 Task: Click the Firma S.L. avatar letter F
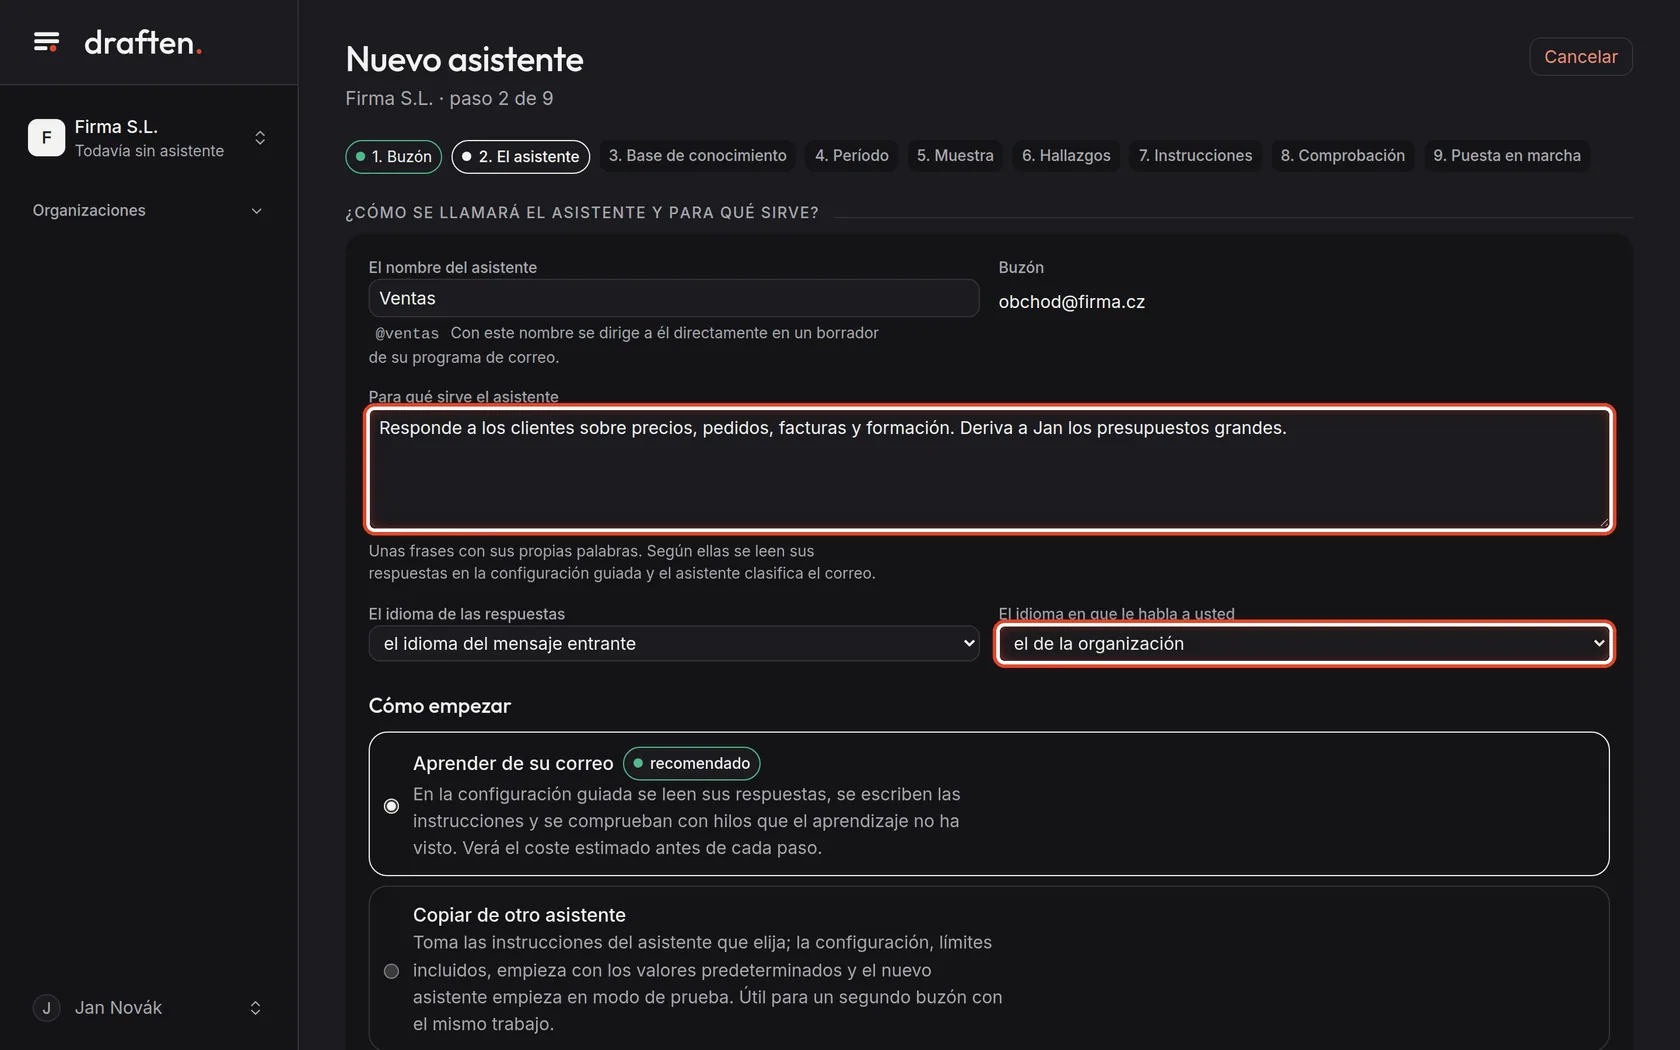pyautogui.click(x=46, y=138)
